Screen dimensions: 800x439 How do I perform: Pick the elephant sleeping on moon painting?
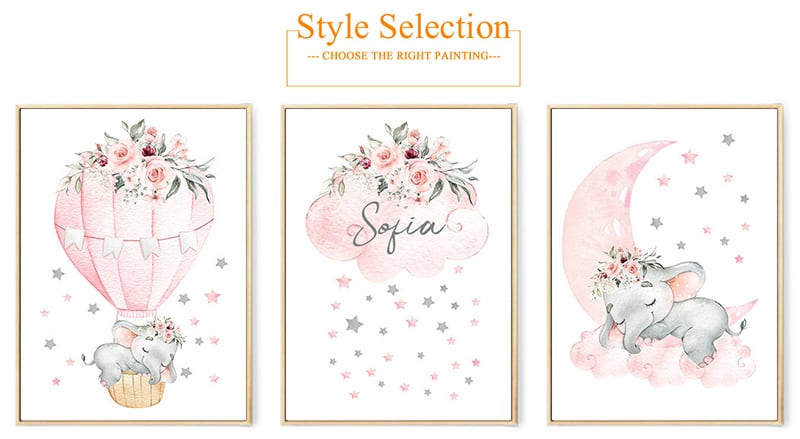point(665,264)
